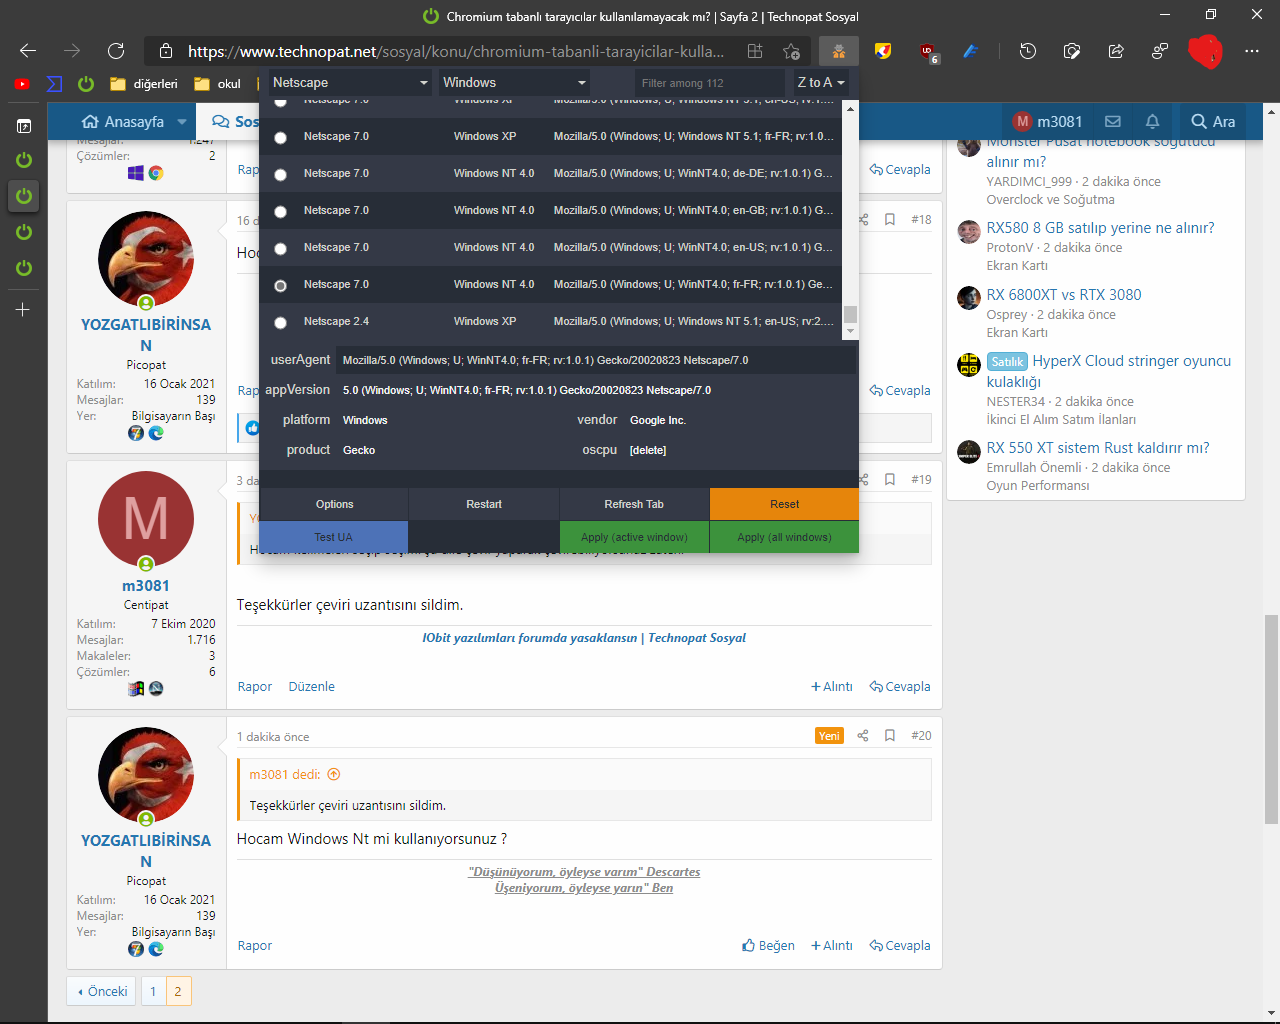Click the uBlock Origin extension icon
The image size is (1280, 1024).
pyautogui.click(x=928, y=52)
